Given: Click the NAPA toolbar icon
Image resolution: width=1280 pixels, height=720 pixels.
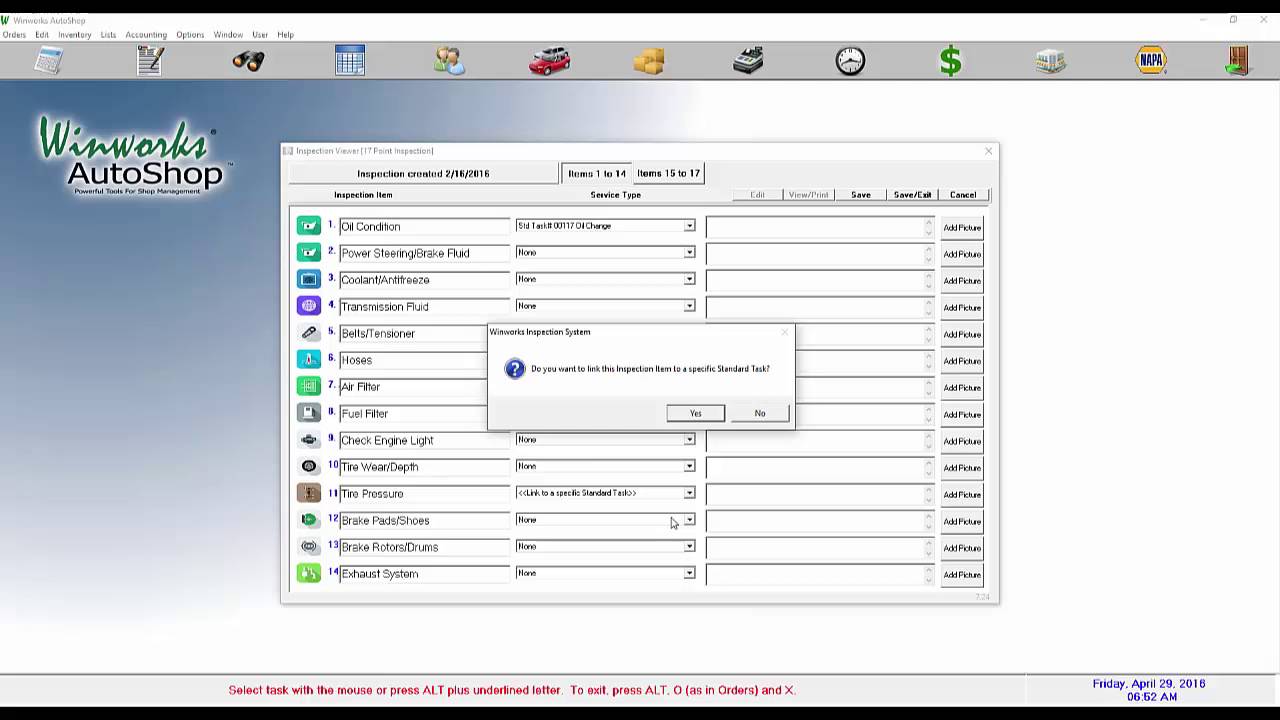Looking at the screenshot, I should 1151,61.
